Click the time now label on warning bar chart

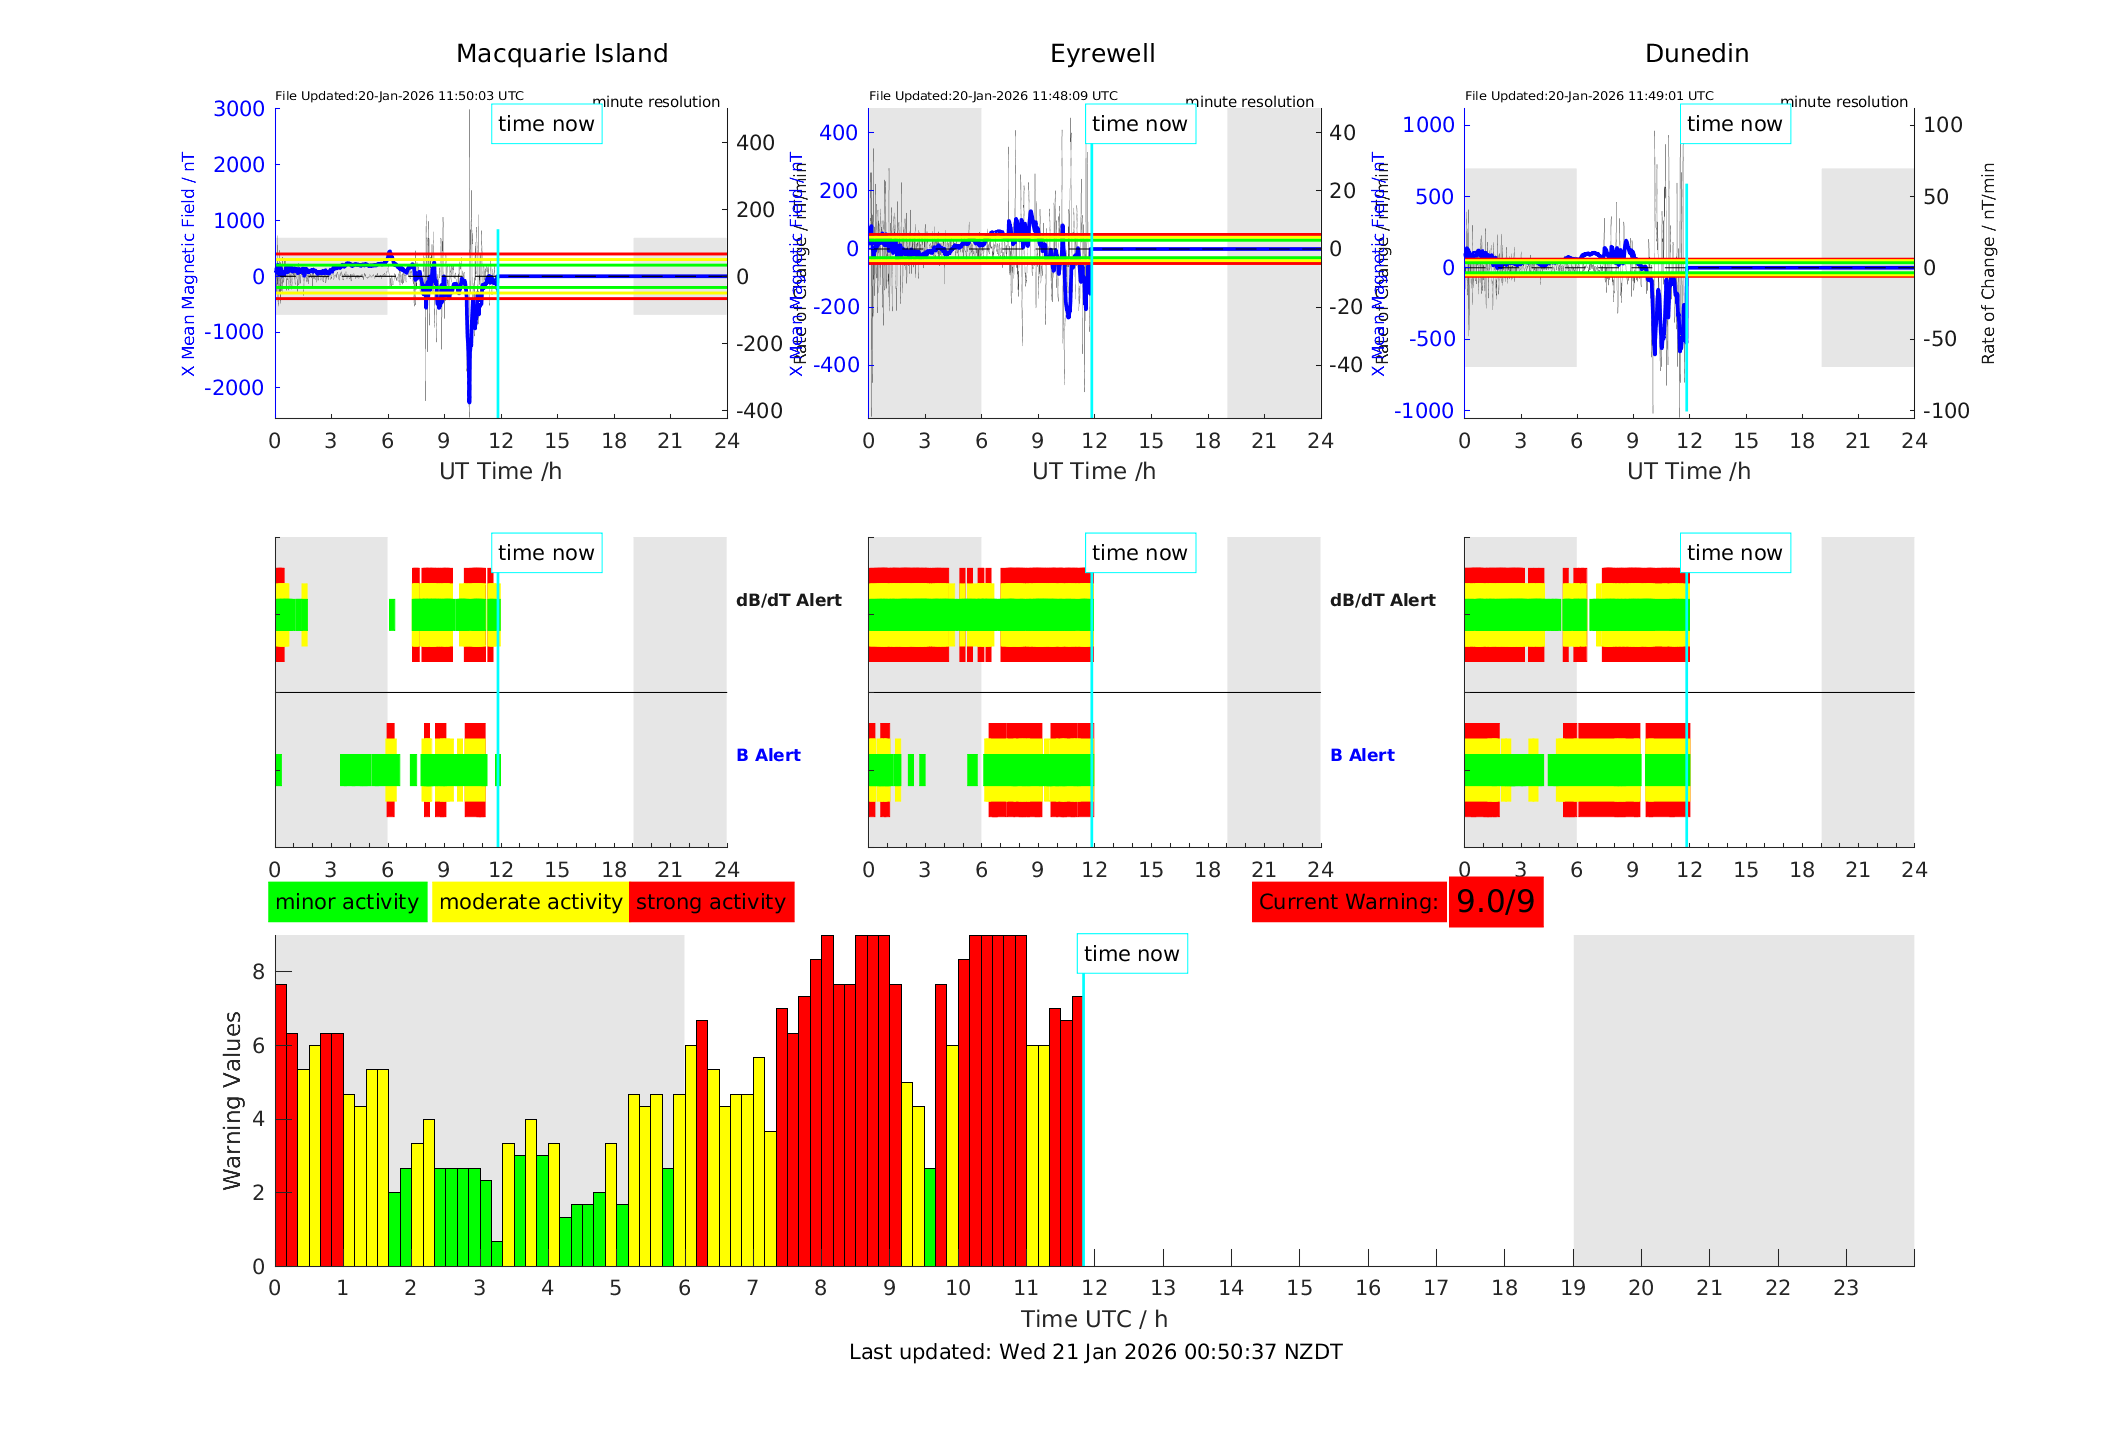click(x=1131, y=954)
